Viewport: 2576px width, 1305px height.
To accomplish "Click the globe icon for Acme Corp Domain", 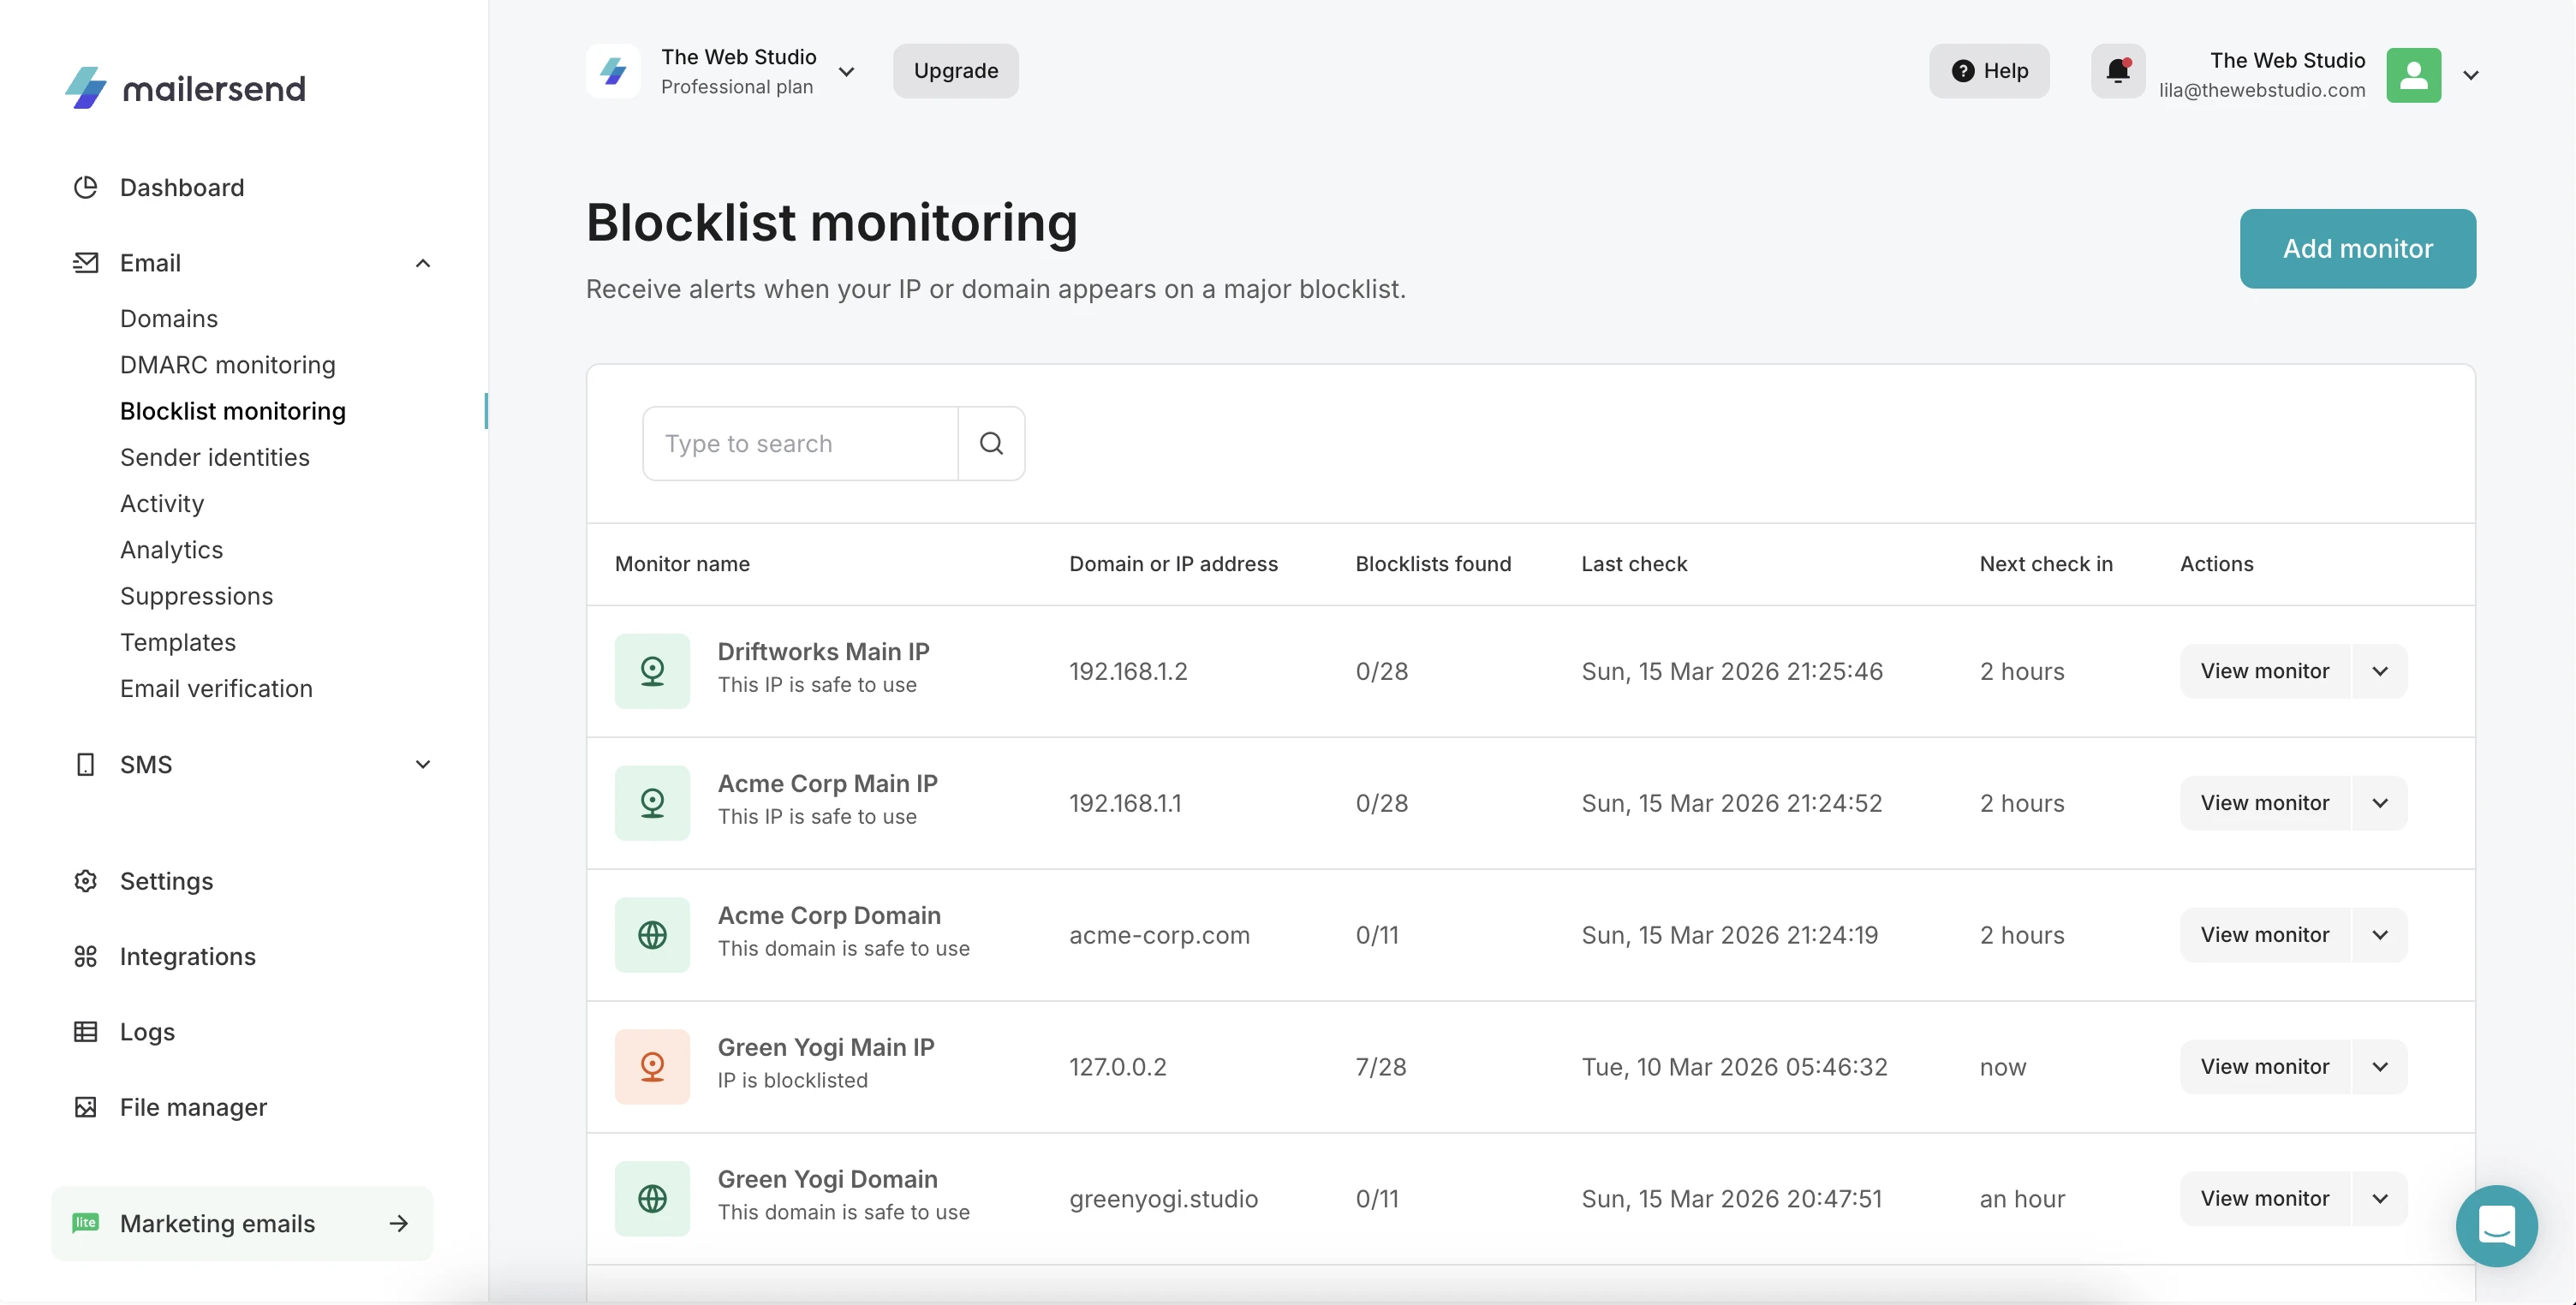I will (x=652, y=934).
